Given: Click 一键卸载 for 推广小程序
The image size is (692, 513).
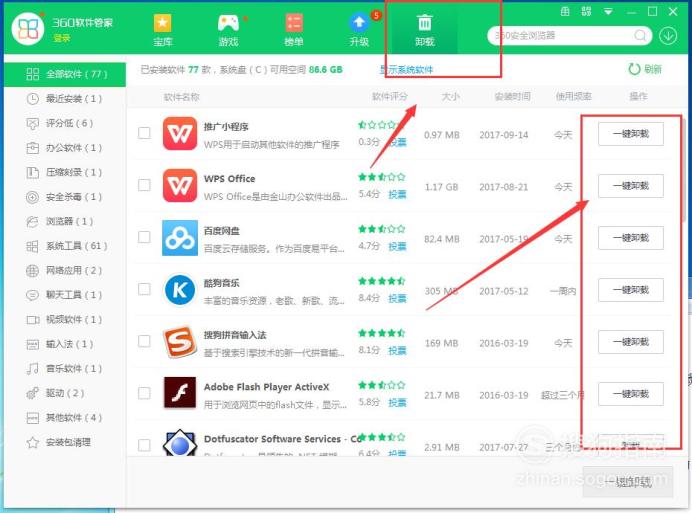Looking at the screenshot, I should pos(631,134).
